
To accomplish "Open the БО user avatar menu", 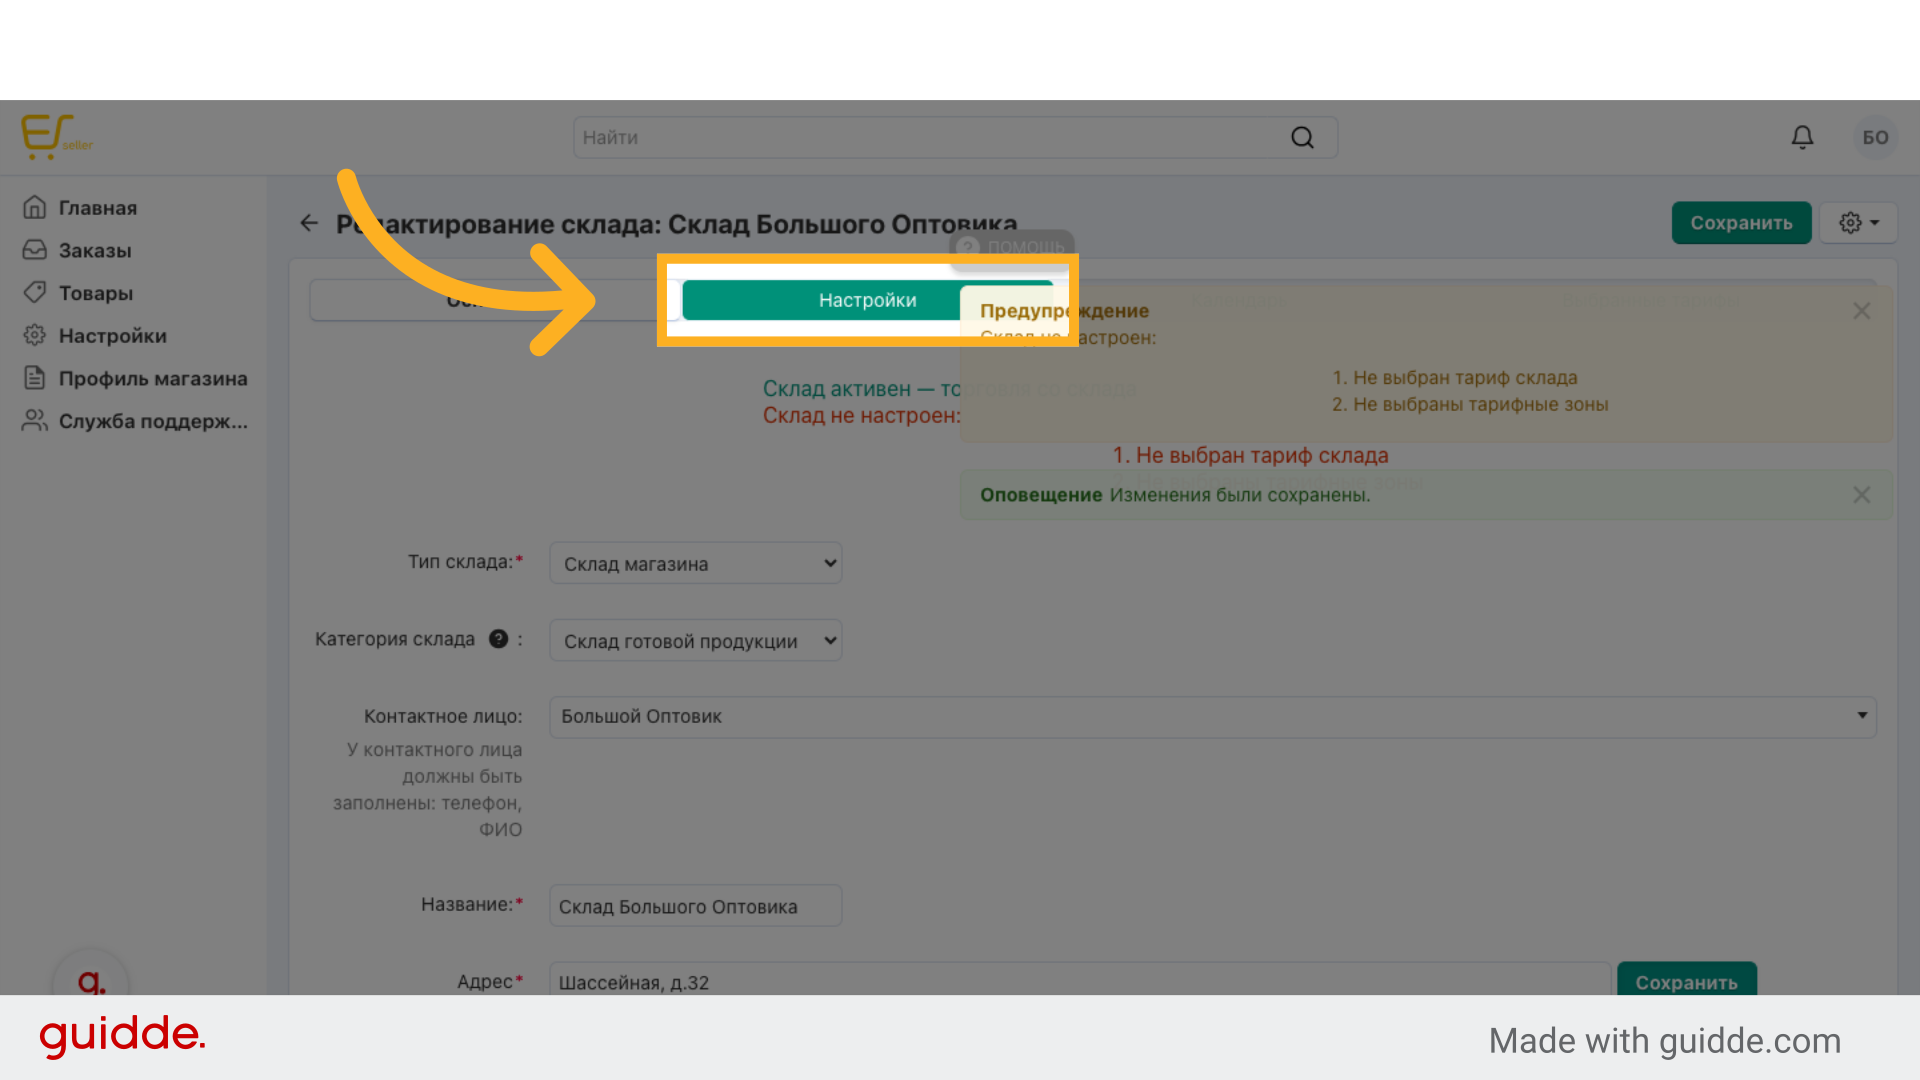I will tap(1875, 137).
